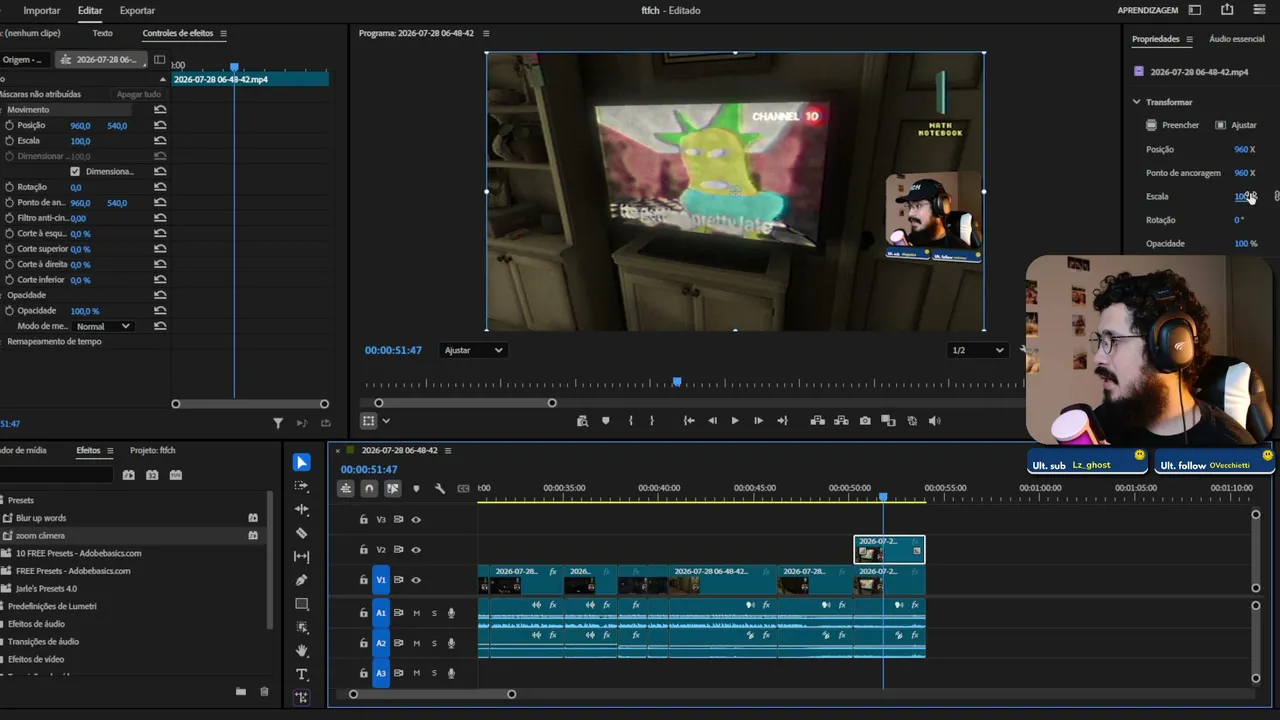Open the timeline sequence panel menu
Image resolution: width=1280 pixels, height=720 pixels.
[x=448, y=451]
